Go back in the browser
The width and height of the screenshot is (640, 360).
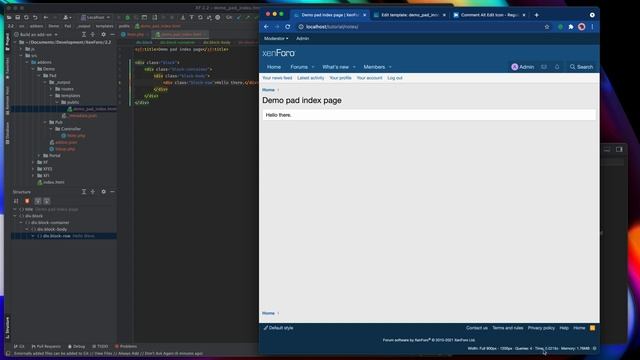266,27
